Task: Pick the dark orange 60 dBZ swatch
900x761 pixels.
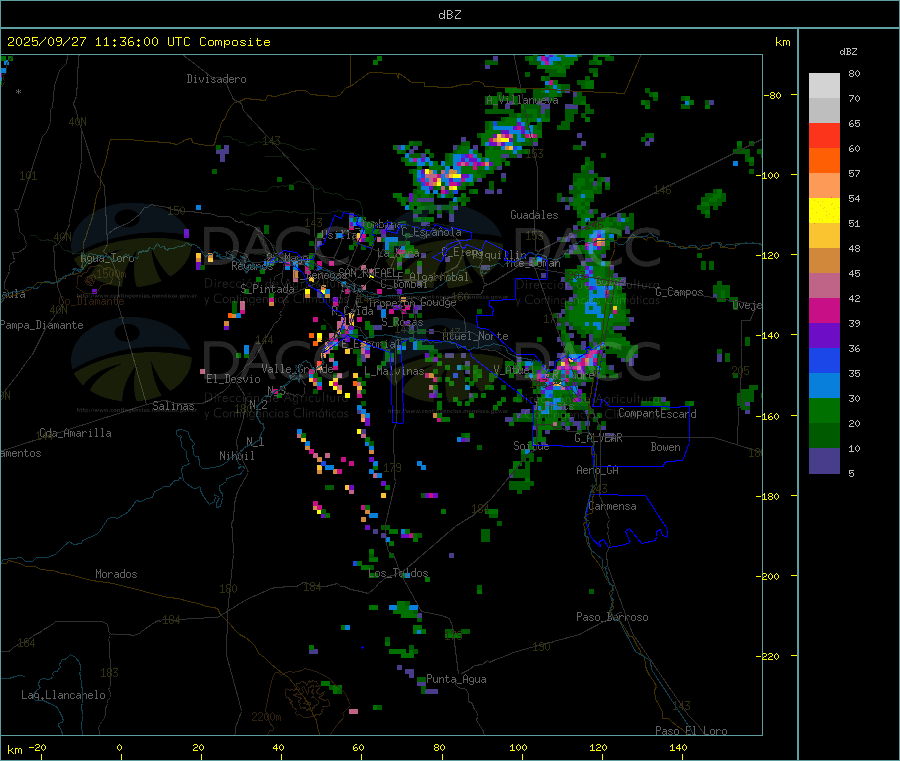Action: coord(824,161)
